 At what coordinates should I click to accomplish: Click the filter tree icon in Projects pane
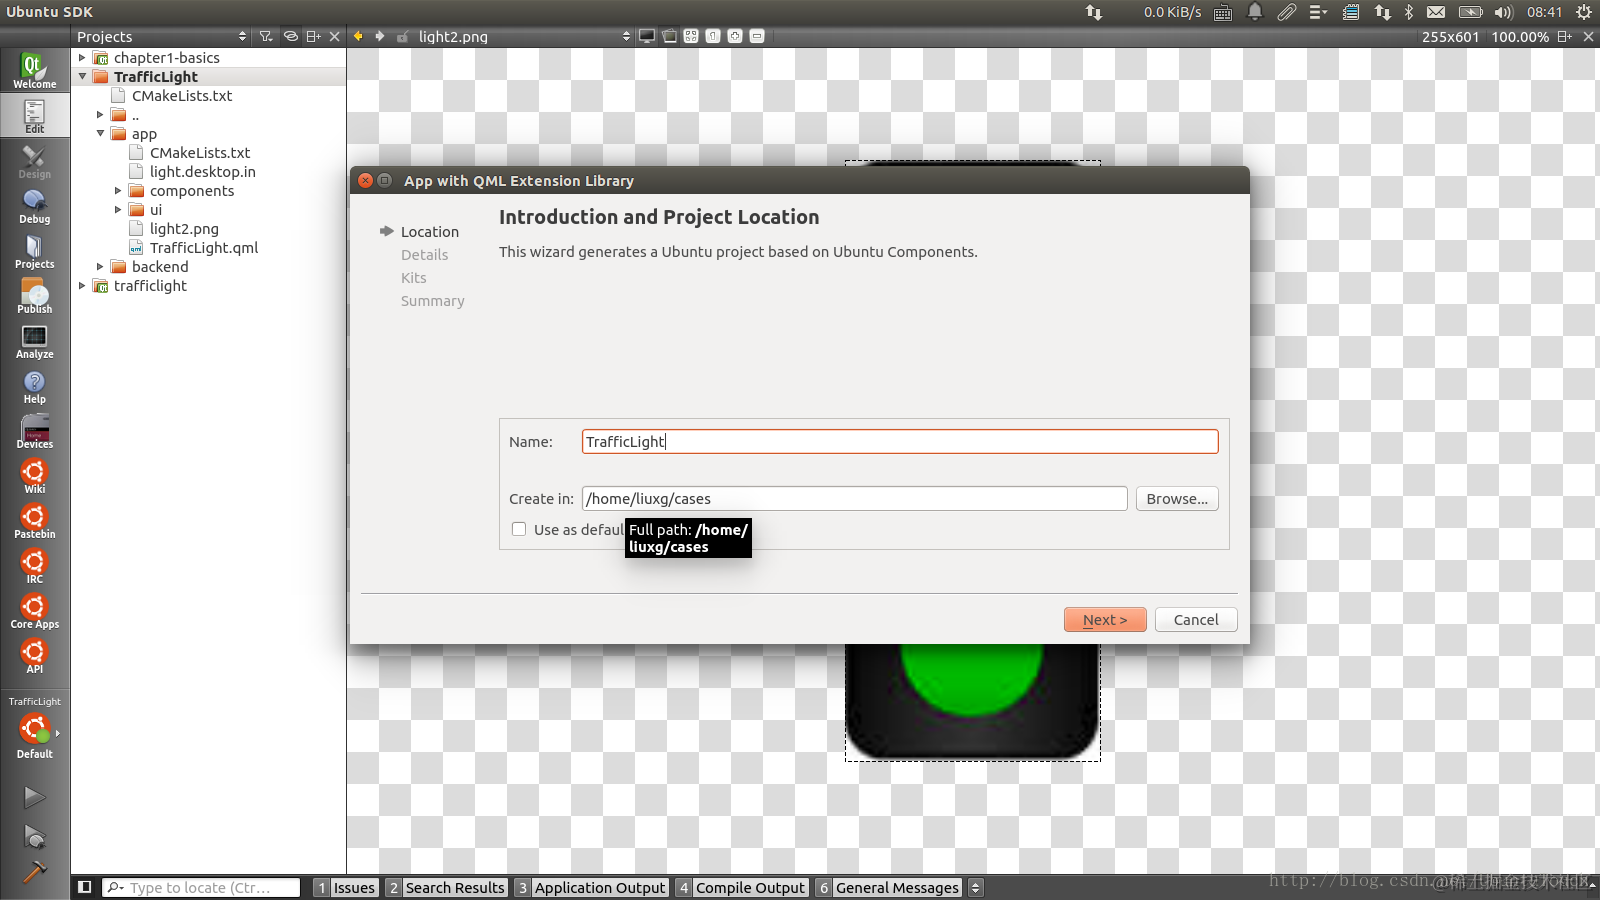266,36
